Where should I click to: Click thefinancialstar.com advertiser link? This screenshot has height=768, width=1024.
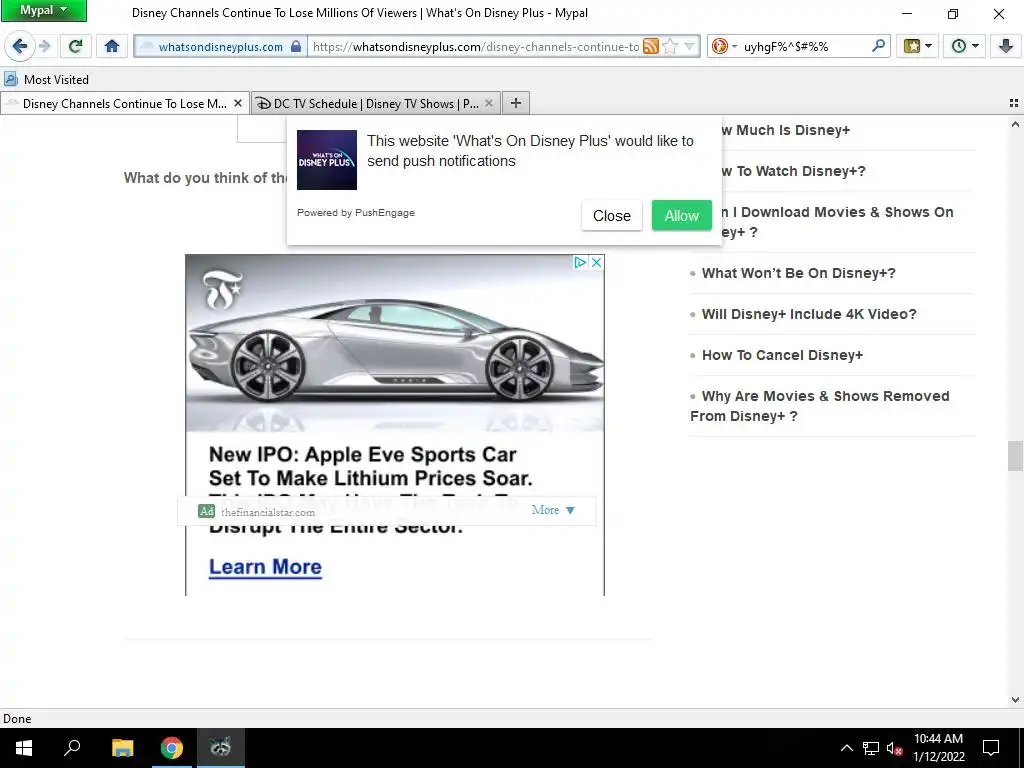268,512
